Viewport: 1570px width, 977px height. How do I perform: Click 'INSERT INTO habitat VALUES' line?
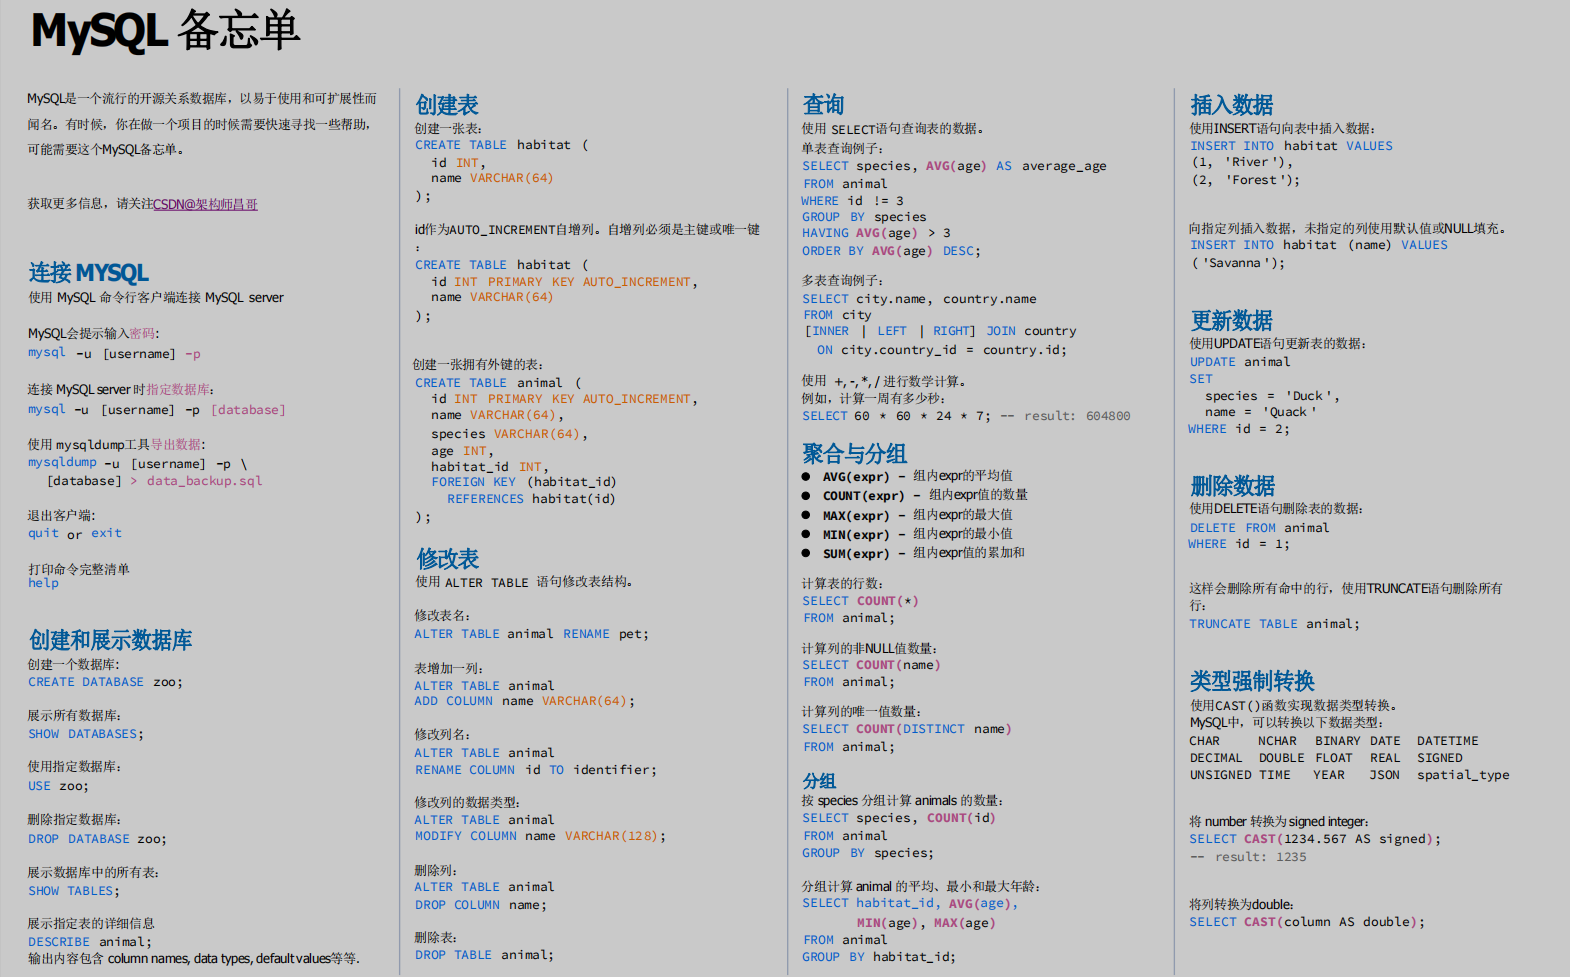coord(1291,146)
